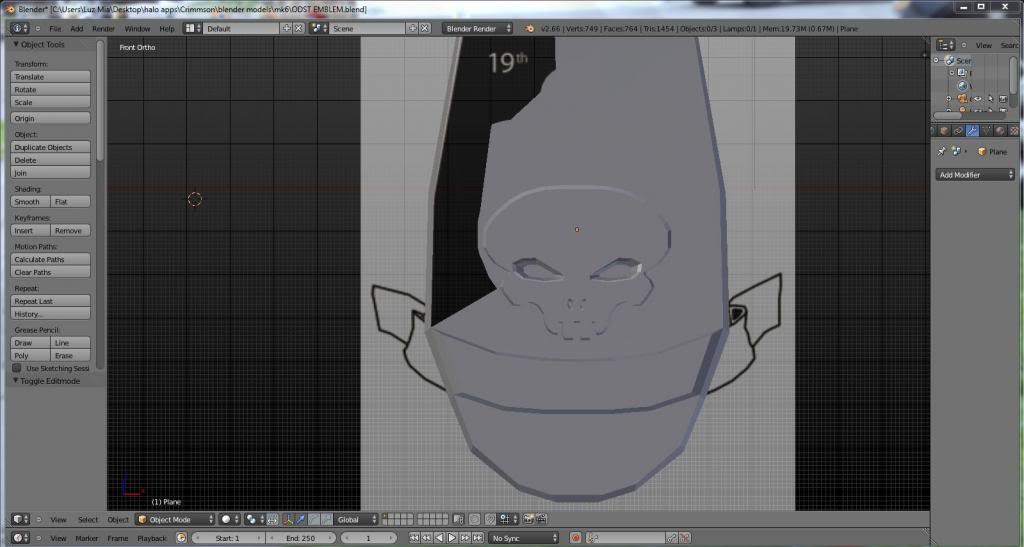Click the add new scene plus icon

[x=411, y=29]
